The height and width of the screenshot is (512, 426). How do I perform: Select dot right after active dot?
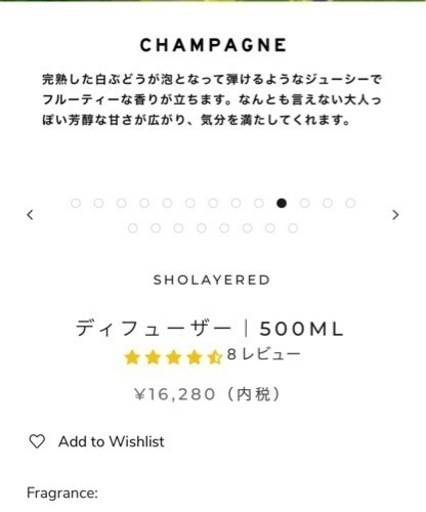pos(304,203)
